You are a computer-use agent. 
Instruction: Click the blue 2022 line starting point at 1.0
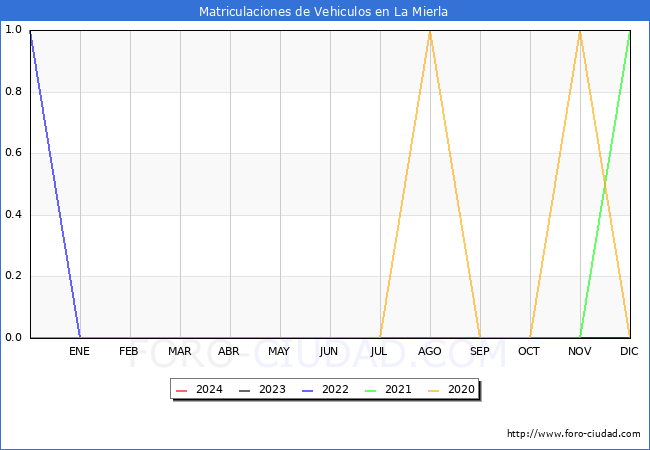[x=31, y=32]
